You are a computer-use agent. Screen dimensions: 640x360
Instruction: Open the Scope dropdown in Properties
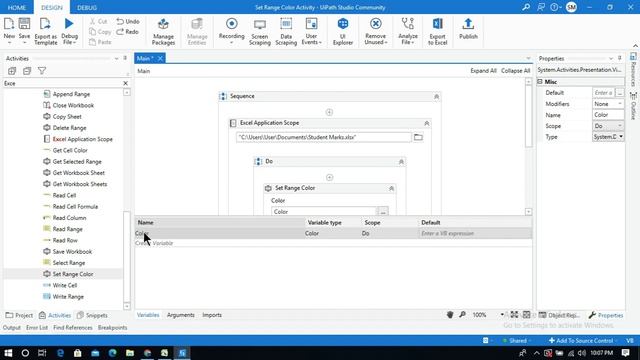(608, 126)
